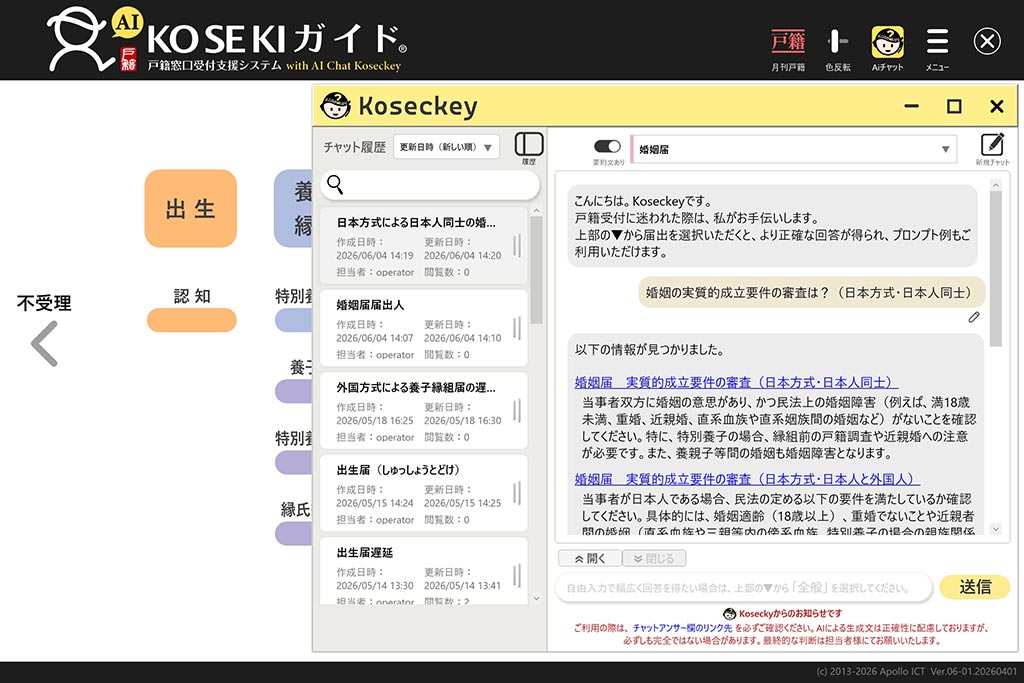The width and height of the screenshot is (1024, 683).
Task: Open handle menu of 出生届（しゅっしょうとどけ） chat
Action: point(517,493)
